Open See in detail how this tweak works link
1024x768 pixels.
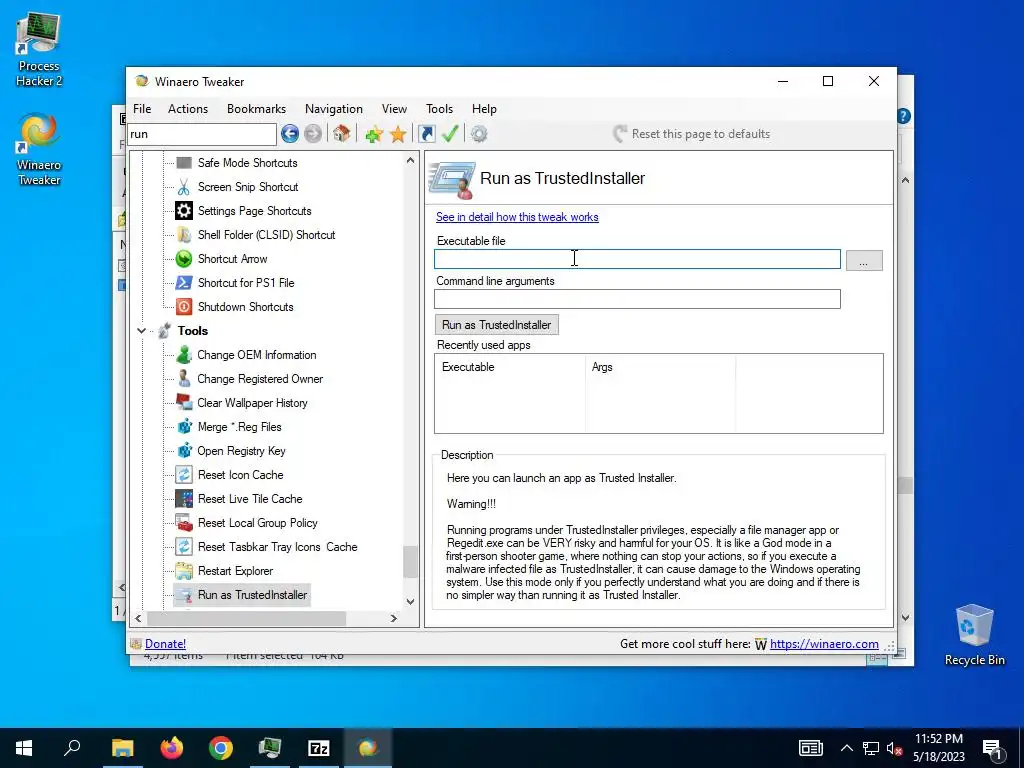(517, 217)
